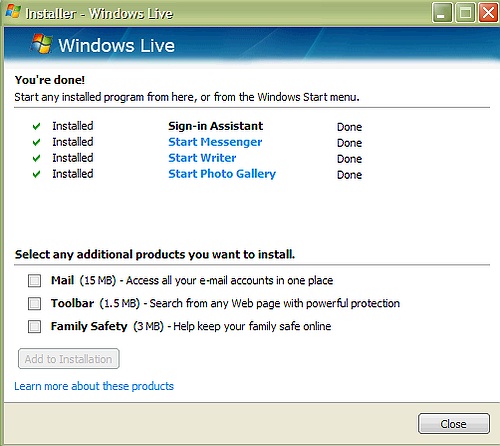This screenshot has height=446, width=500.
Task: Click green checkmark beside Sign-in Assistant row
Action: [36, 126]
